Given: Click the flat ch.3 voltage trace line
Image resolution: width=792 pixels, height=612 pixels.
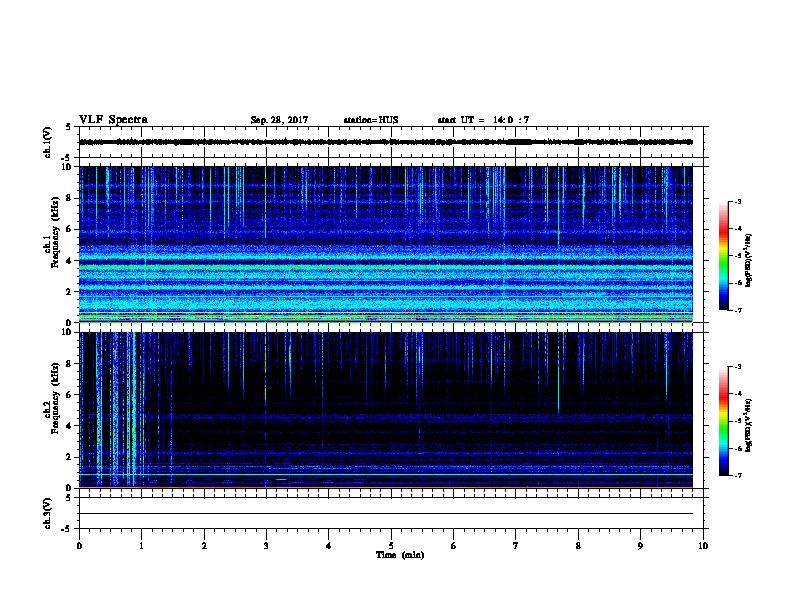Looking at the screenshot, I should coord(386,514).
